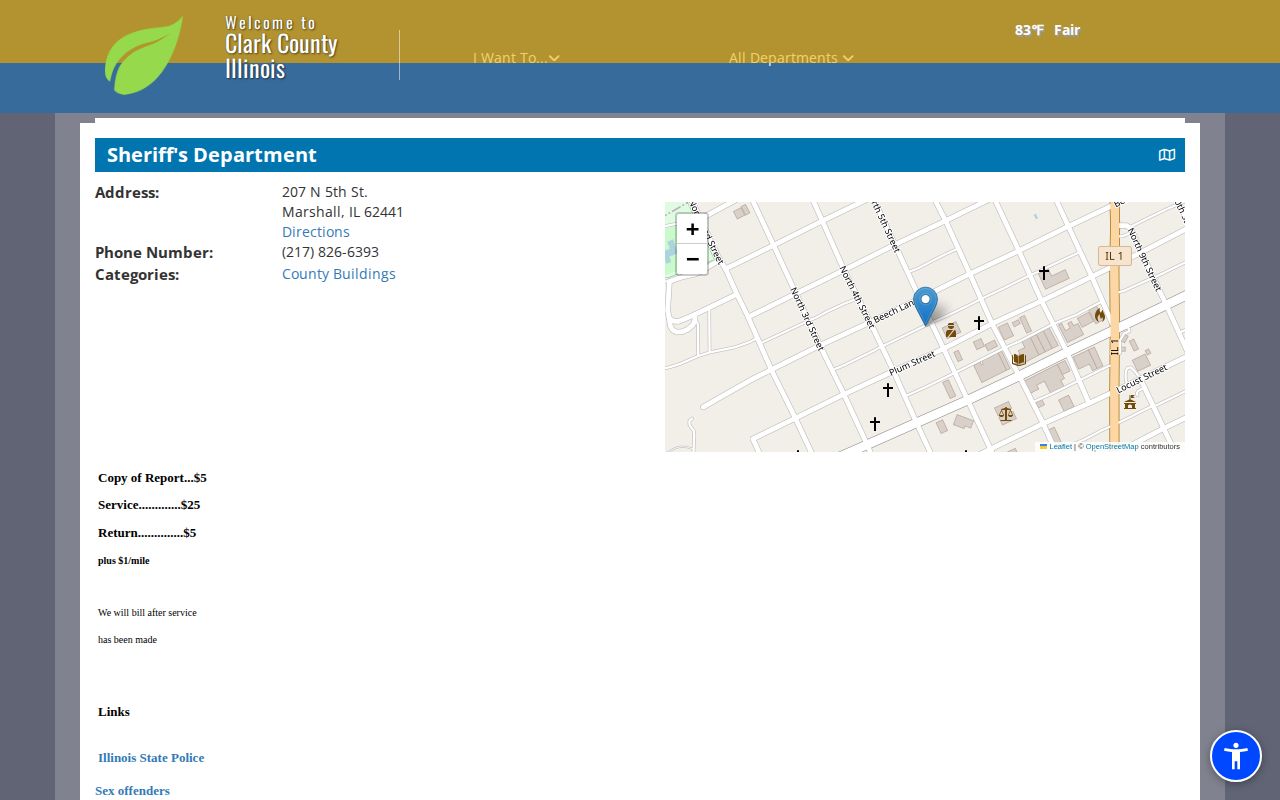Click the 'Locust Street' map label
The width and height of the screenshot is (1280, 800).
[1142, 379]
